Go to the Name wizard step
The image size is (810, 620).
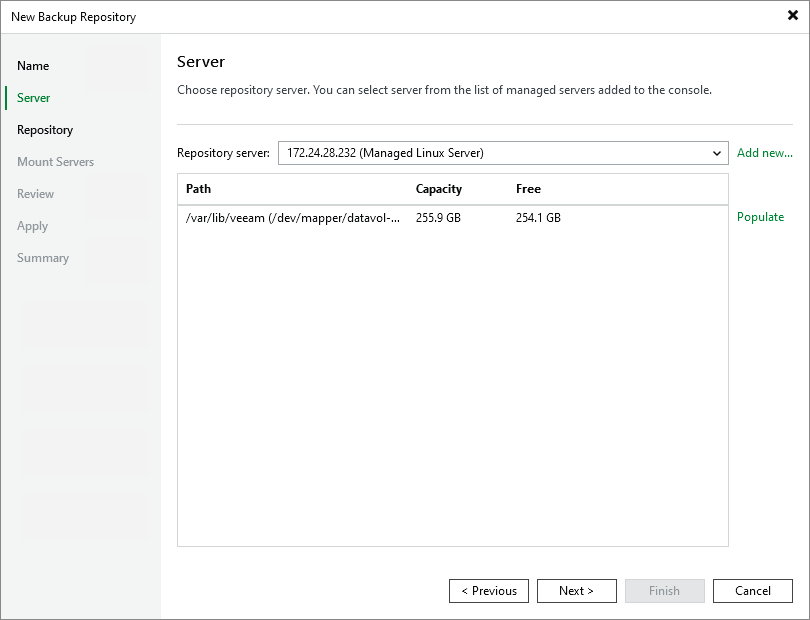pyautogui.click(x=33, y=66)
